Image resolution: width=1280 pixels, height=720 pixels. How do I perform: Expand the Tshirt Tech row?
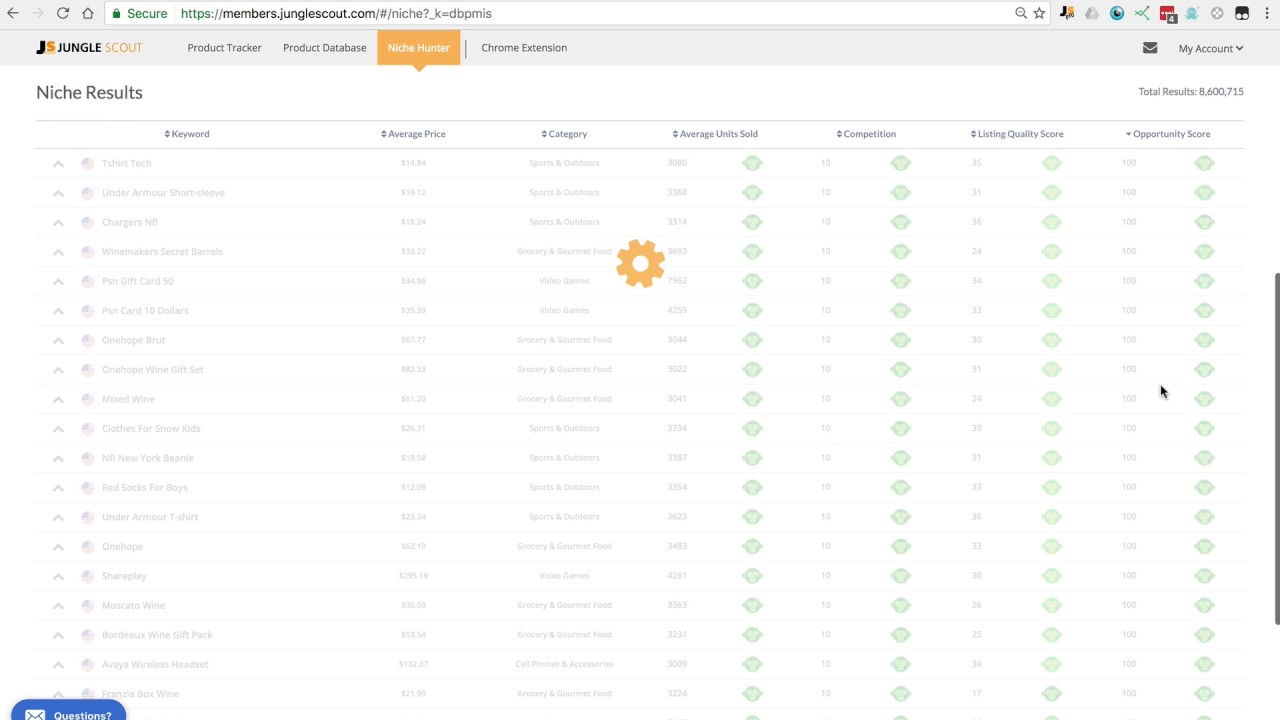click(x=58, y=163)
